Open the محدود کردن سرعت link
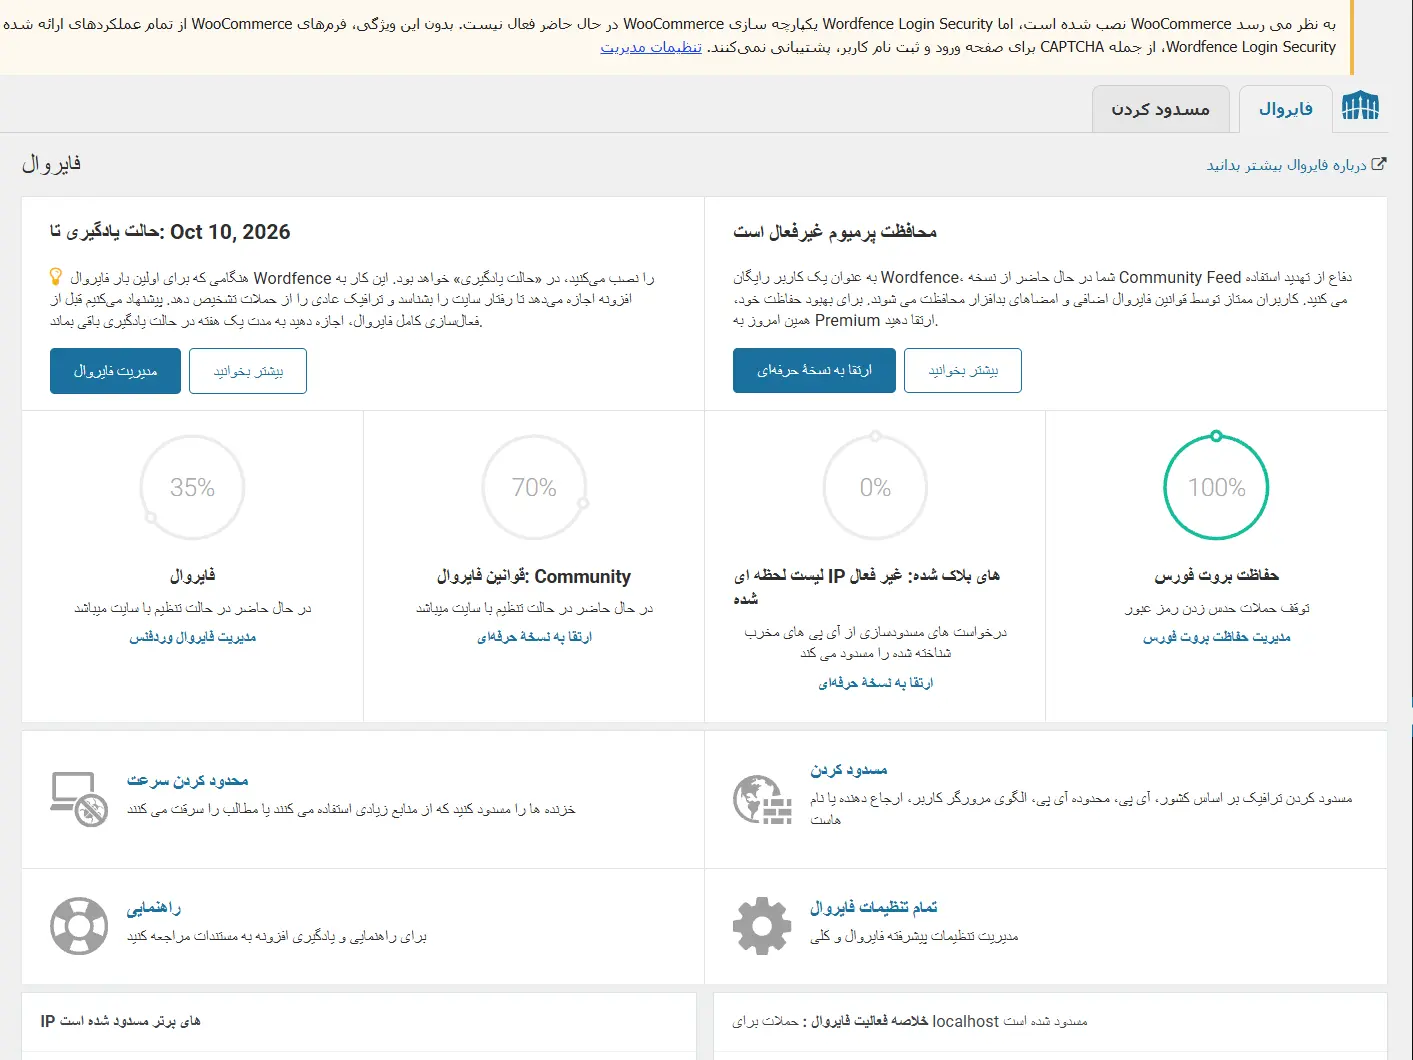 (x=187, y=780)
